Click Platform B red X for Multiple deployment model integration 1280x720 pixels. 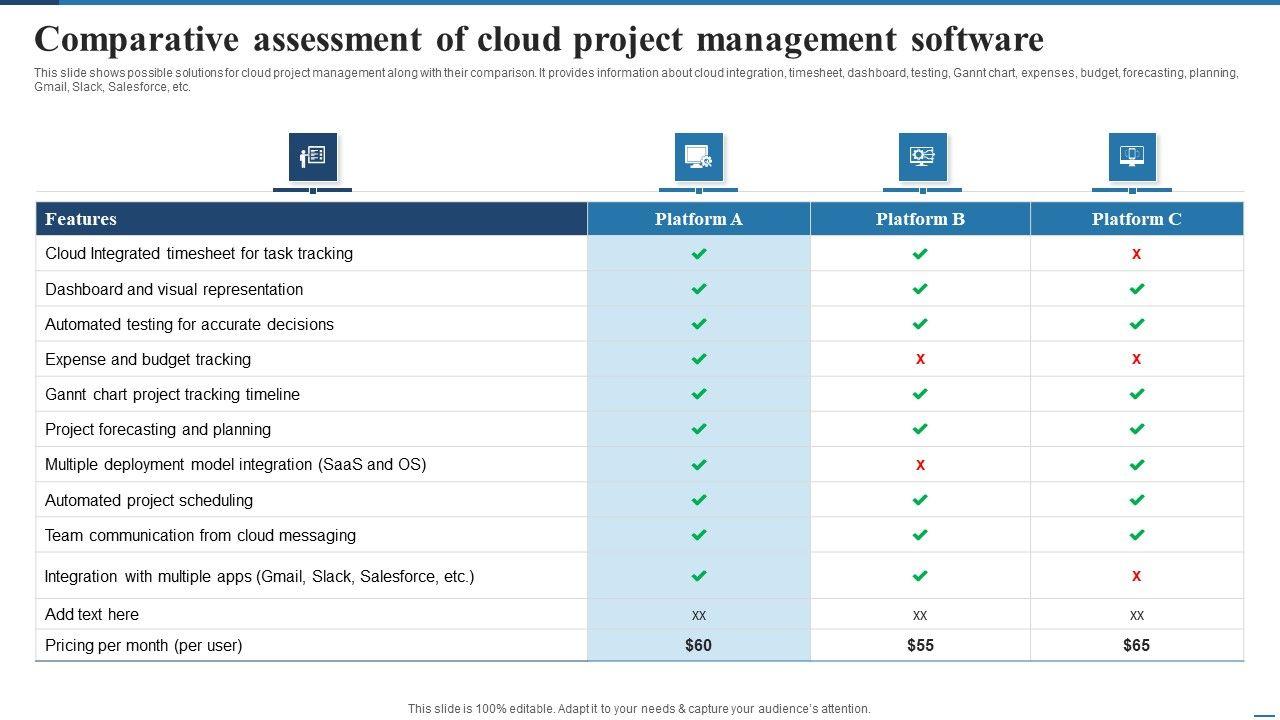920,465
